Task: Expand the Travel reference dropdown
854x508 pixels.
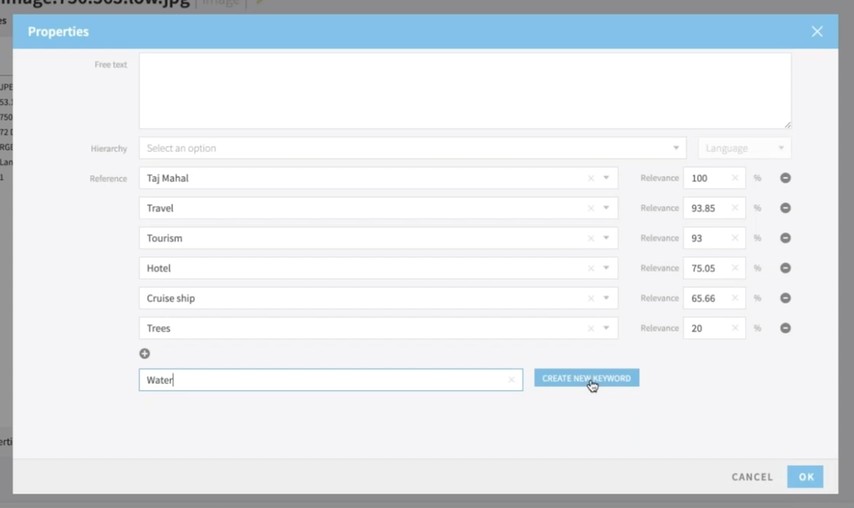Action: [x=606, y=208]
